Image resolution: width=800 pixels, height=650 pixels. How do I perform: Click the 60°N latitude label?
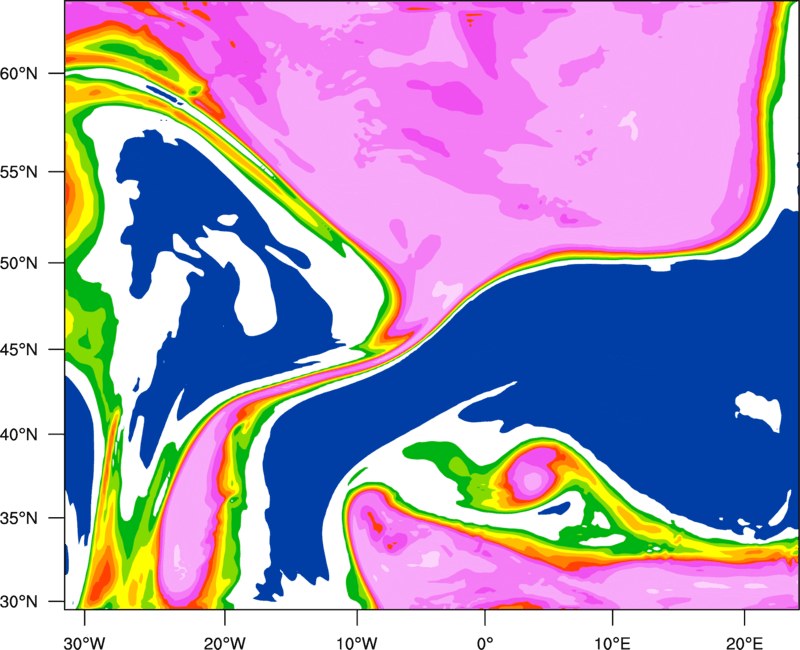19,73
